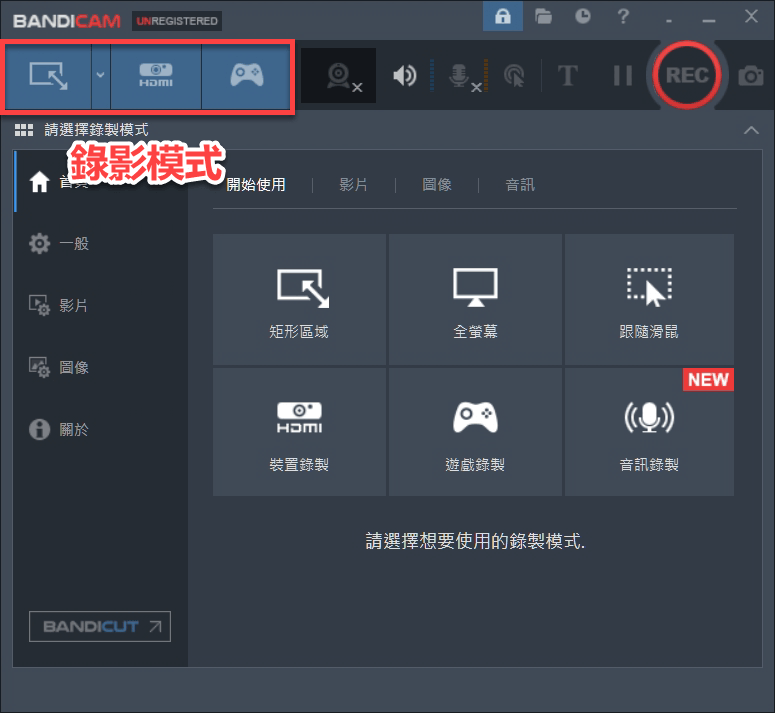Open screen recording mode dropdown arrow

(x=100, y=76)
